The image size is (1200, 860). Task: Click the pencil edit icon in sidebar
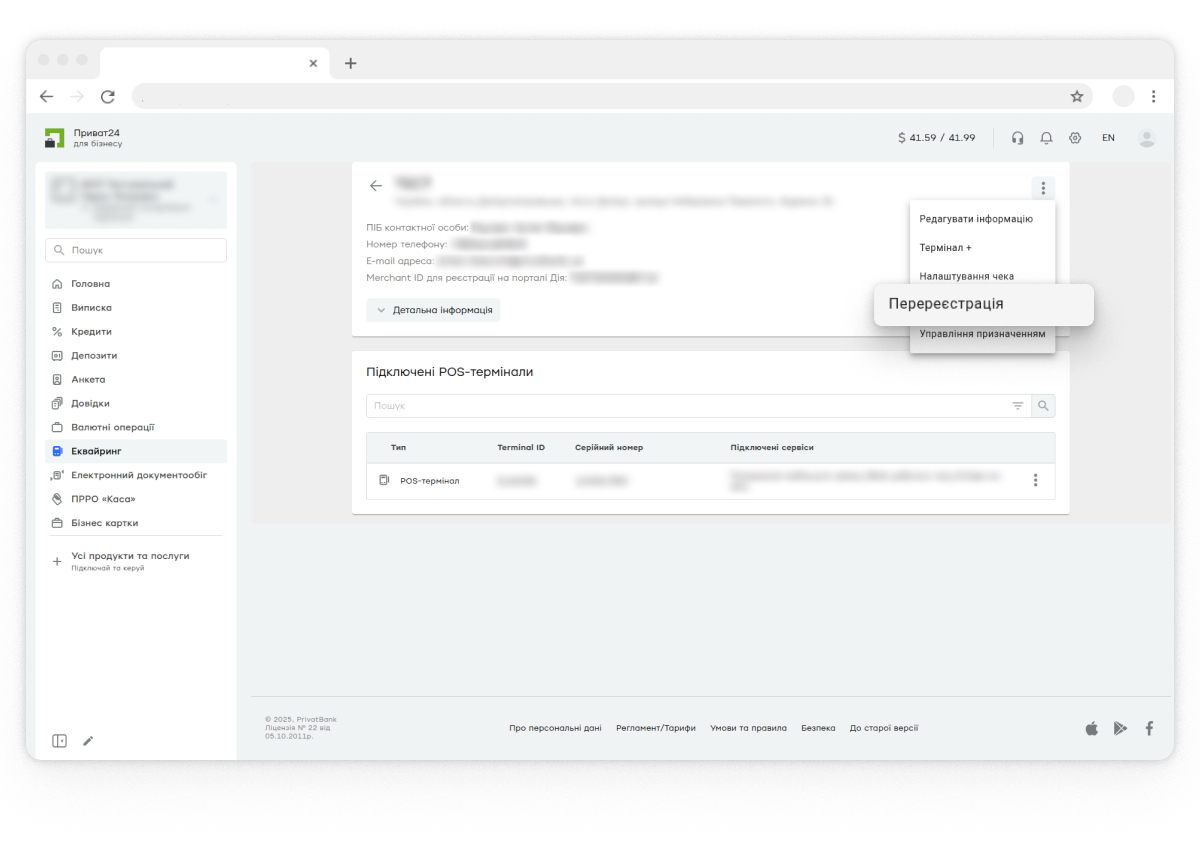[x=88, y=741]
